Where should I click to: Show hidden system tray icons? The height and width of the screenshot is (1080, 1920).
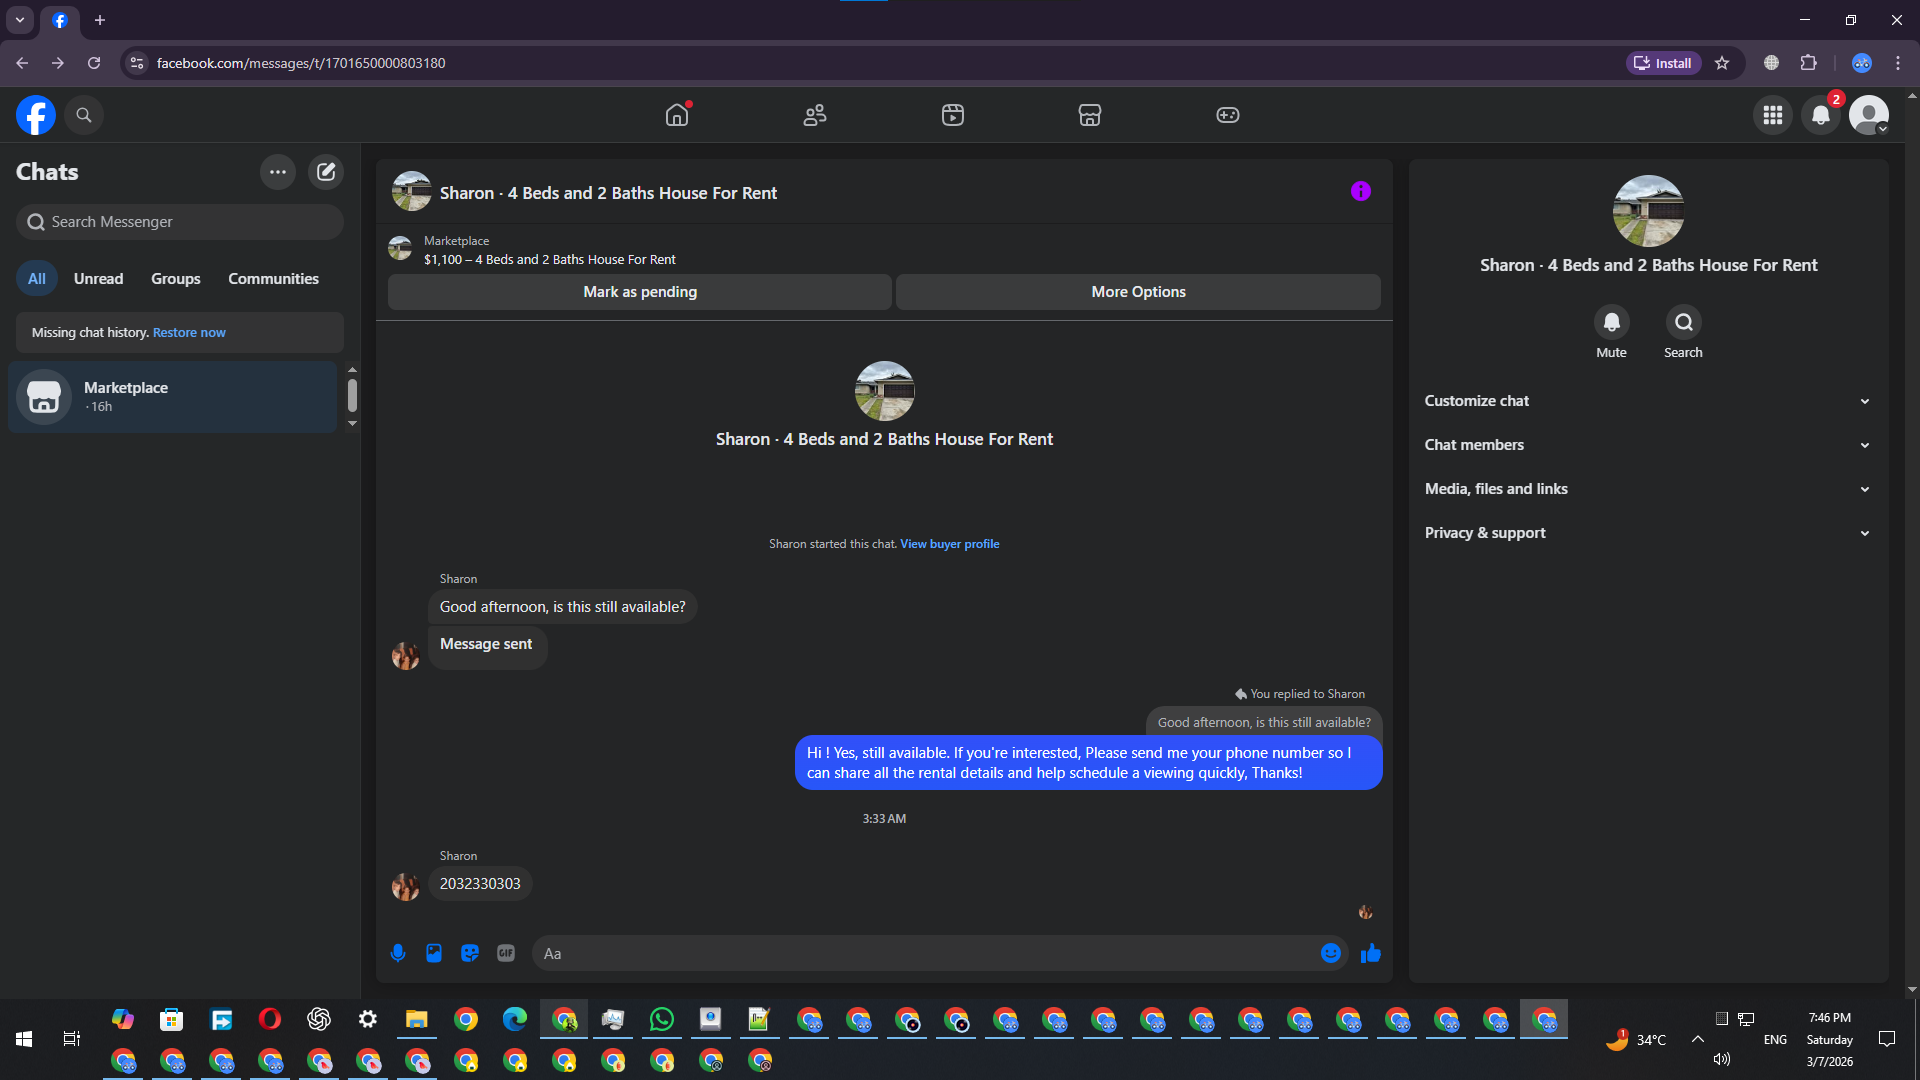pyautogui.click(x=1698, y=1039)
